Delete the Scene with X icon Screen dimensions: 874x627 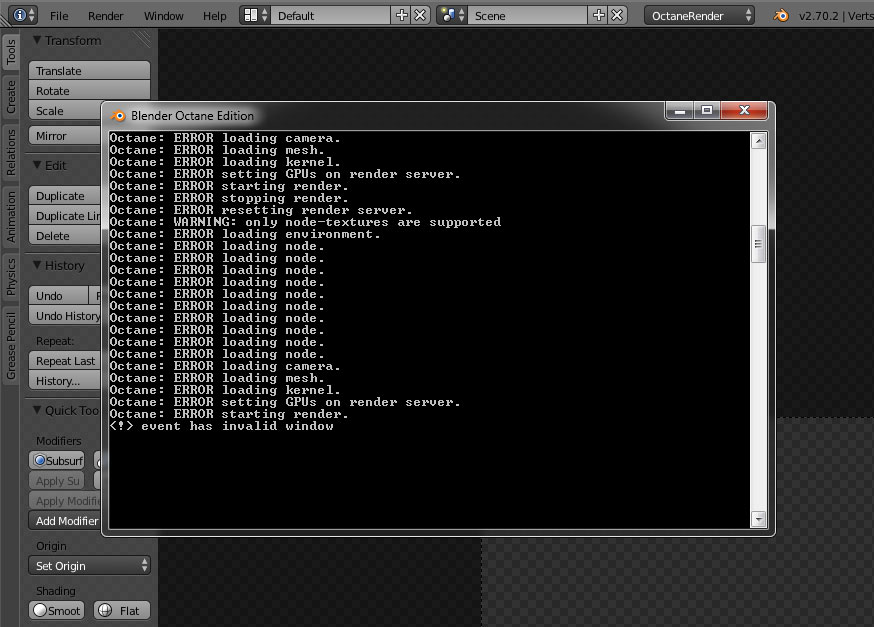click(x=617, y=15)
